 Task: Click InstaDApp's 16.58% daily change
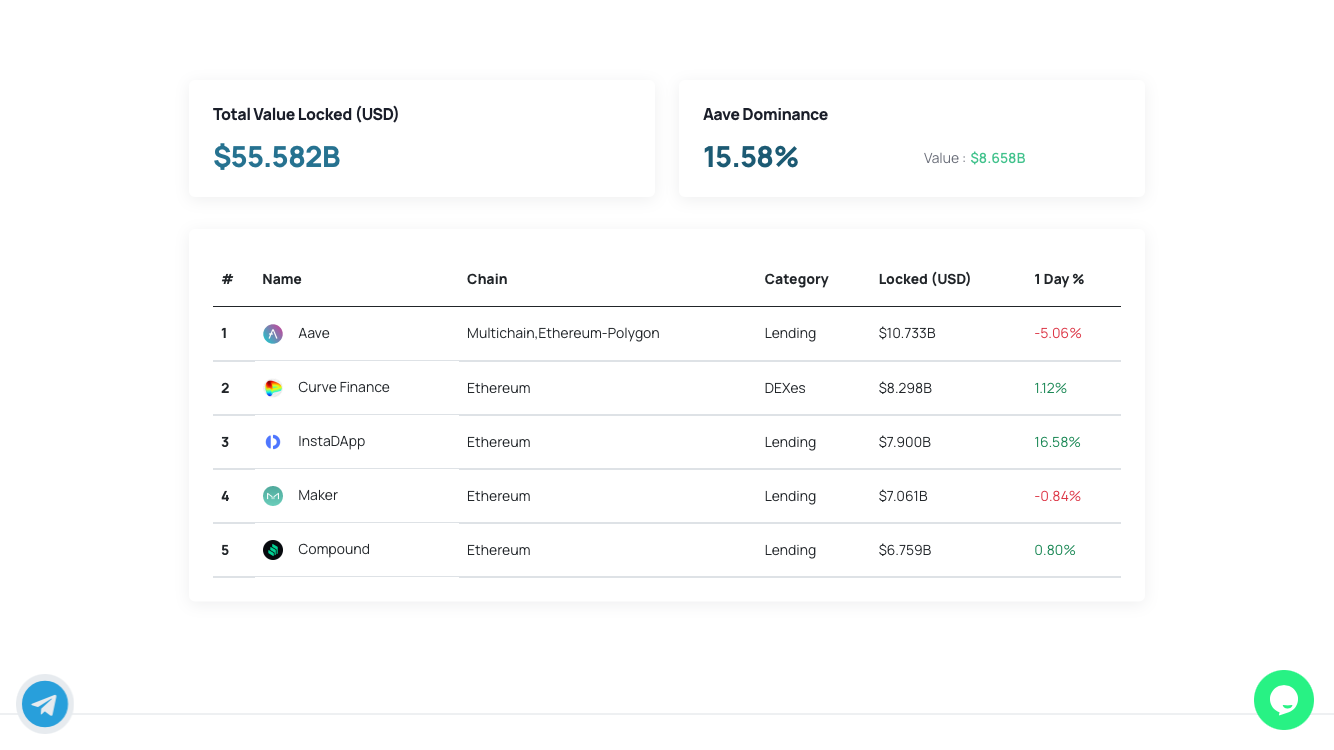(x=1058, y=442)
